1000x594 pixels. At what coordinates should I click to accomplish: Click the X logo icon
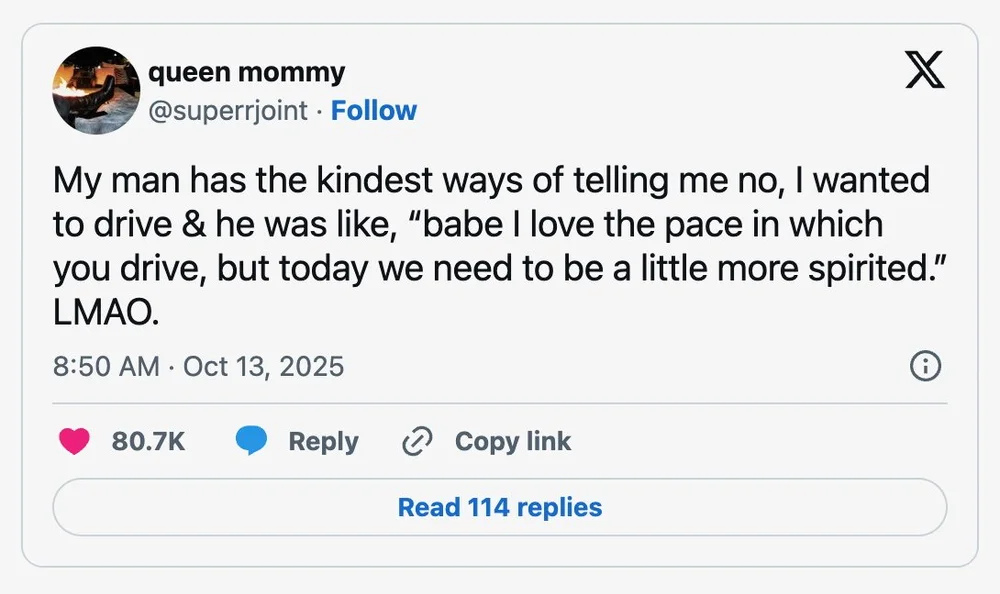pos(925,72)
